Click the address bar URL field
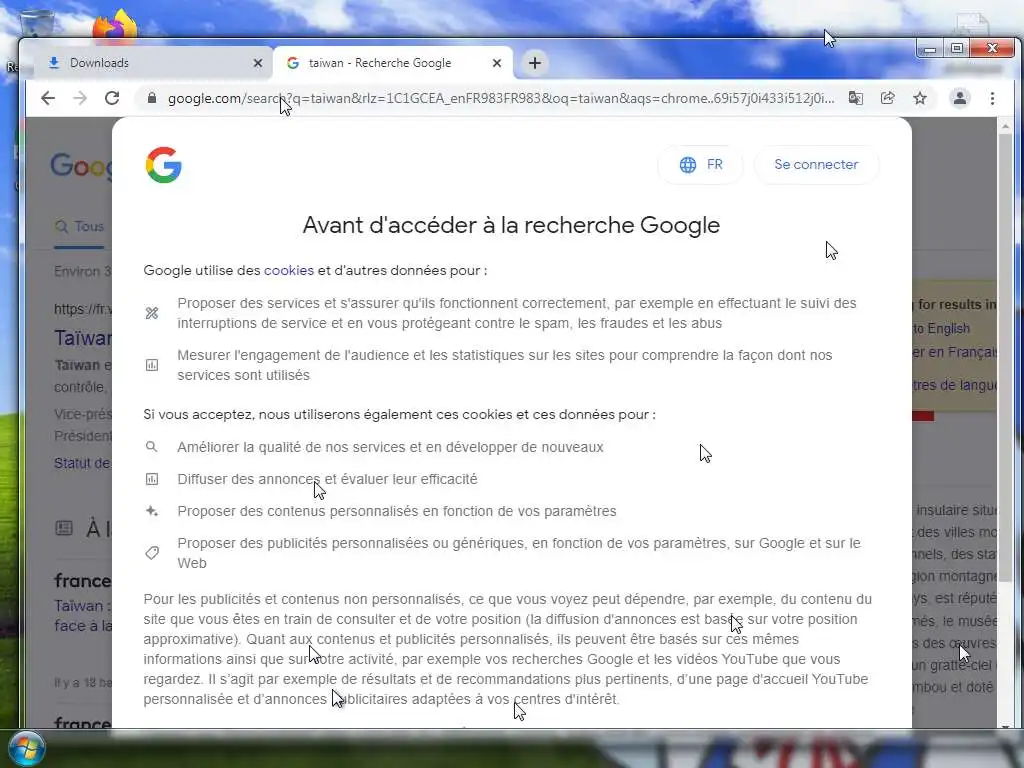 click(500, 99)
